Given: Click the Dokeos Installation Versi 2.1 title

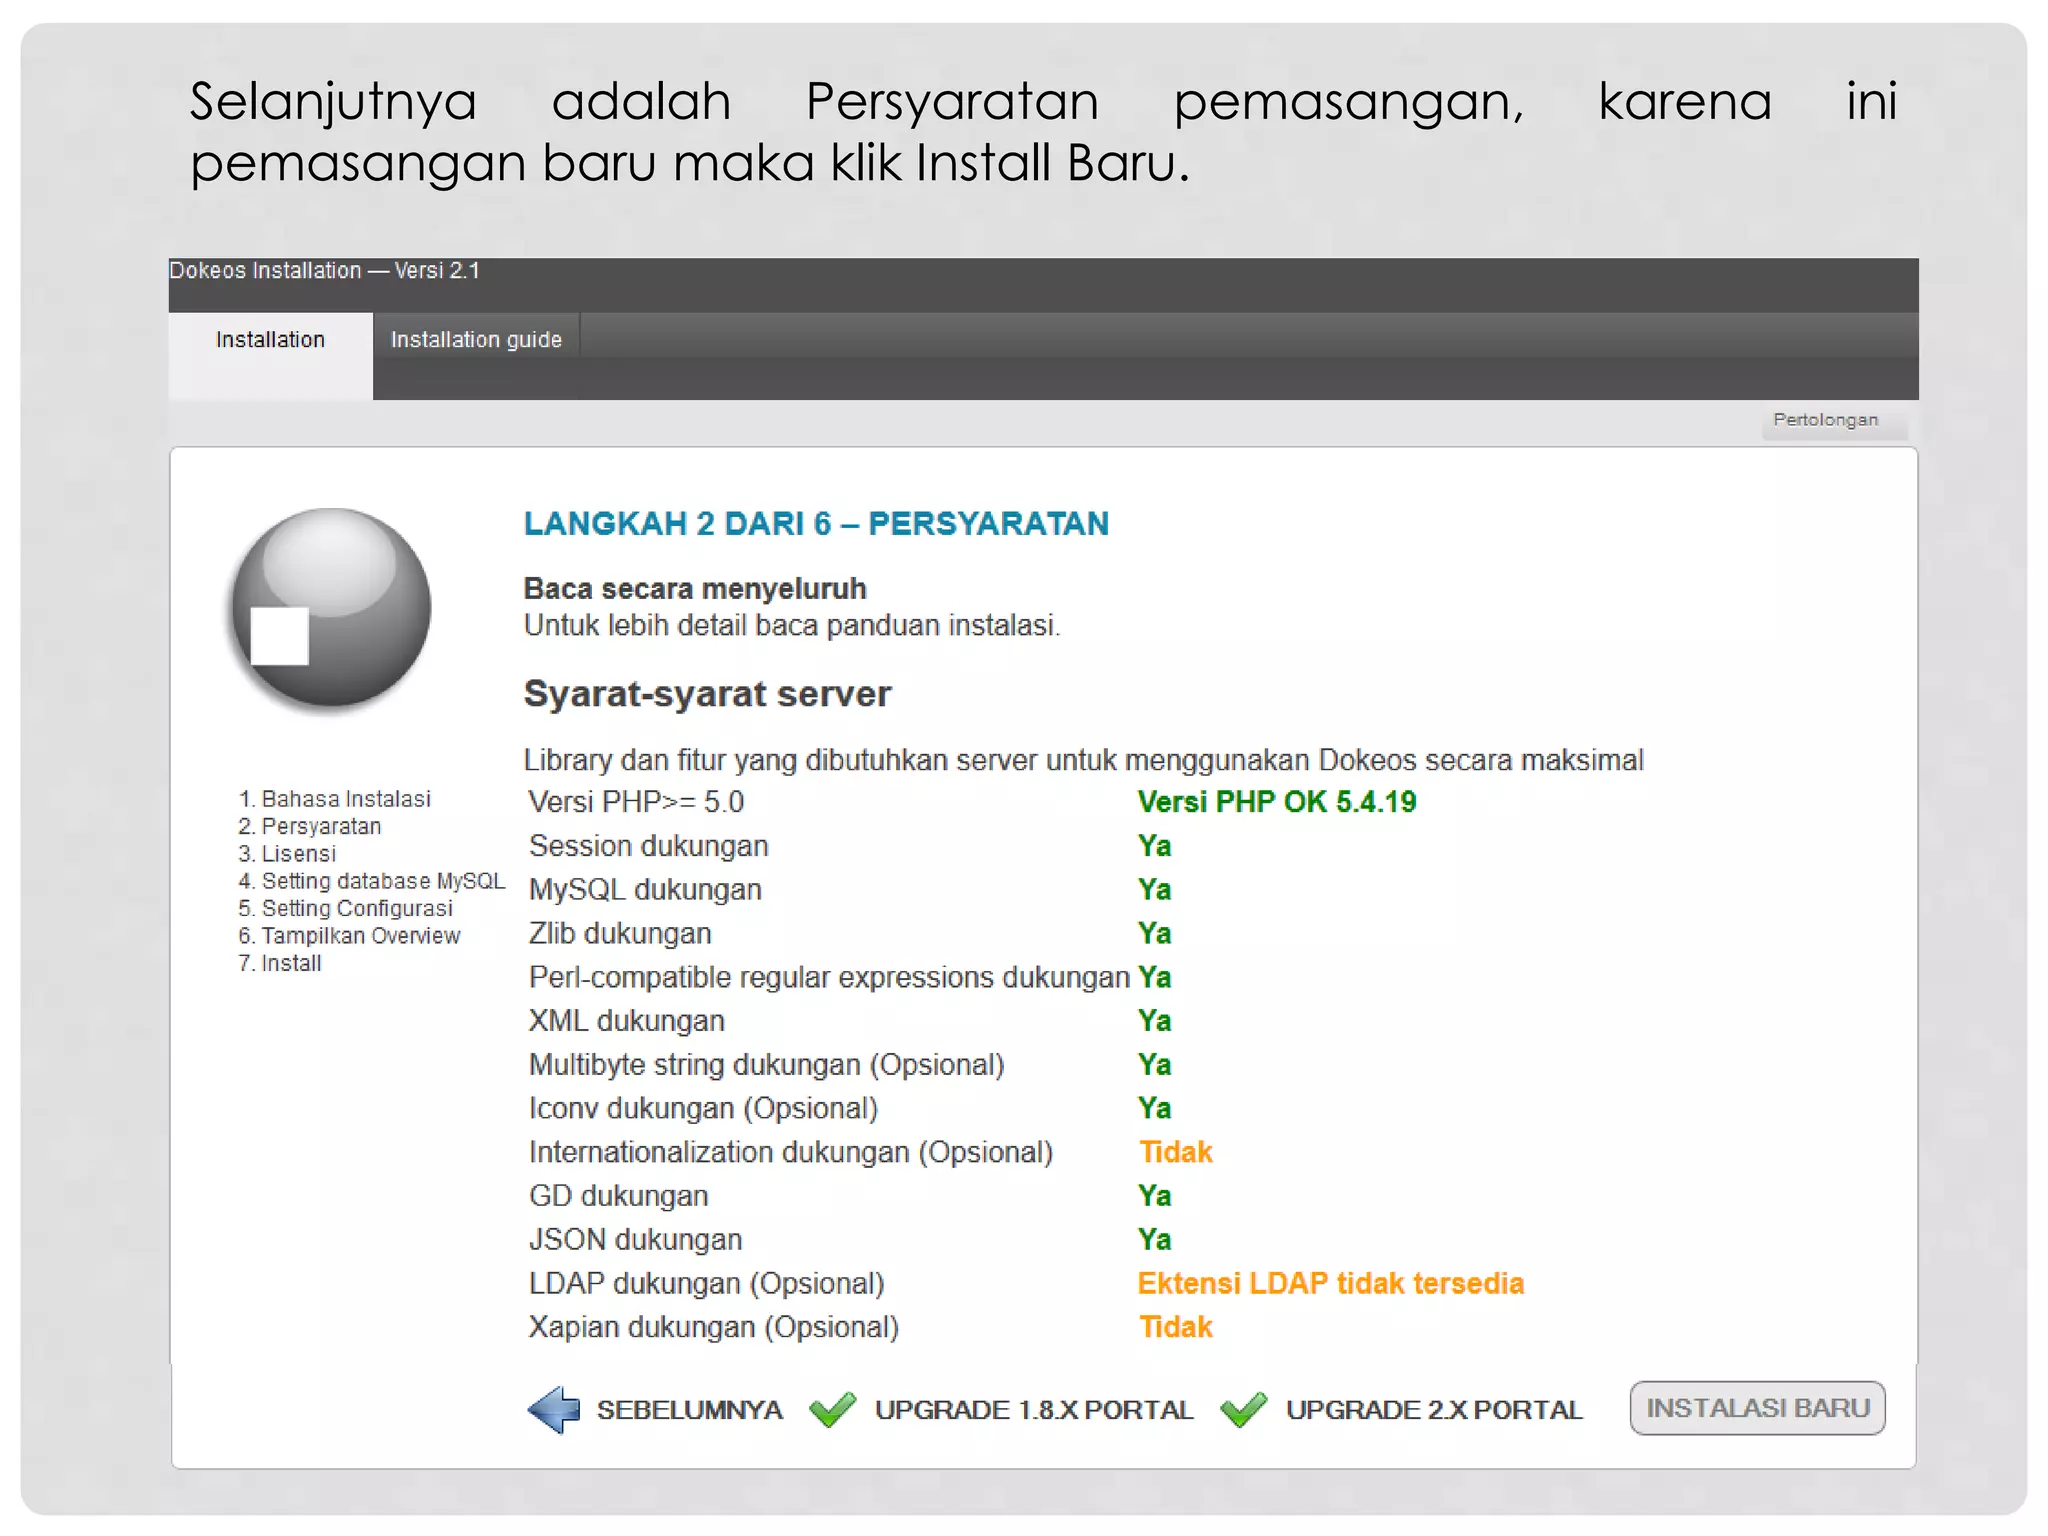Looking at the screenshot, I should point(325,271).
